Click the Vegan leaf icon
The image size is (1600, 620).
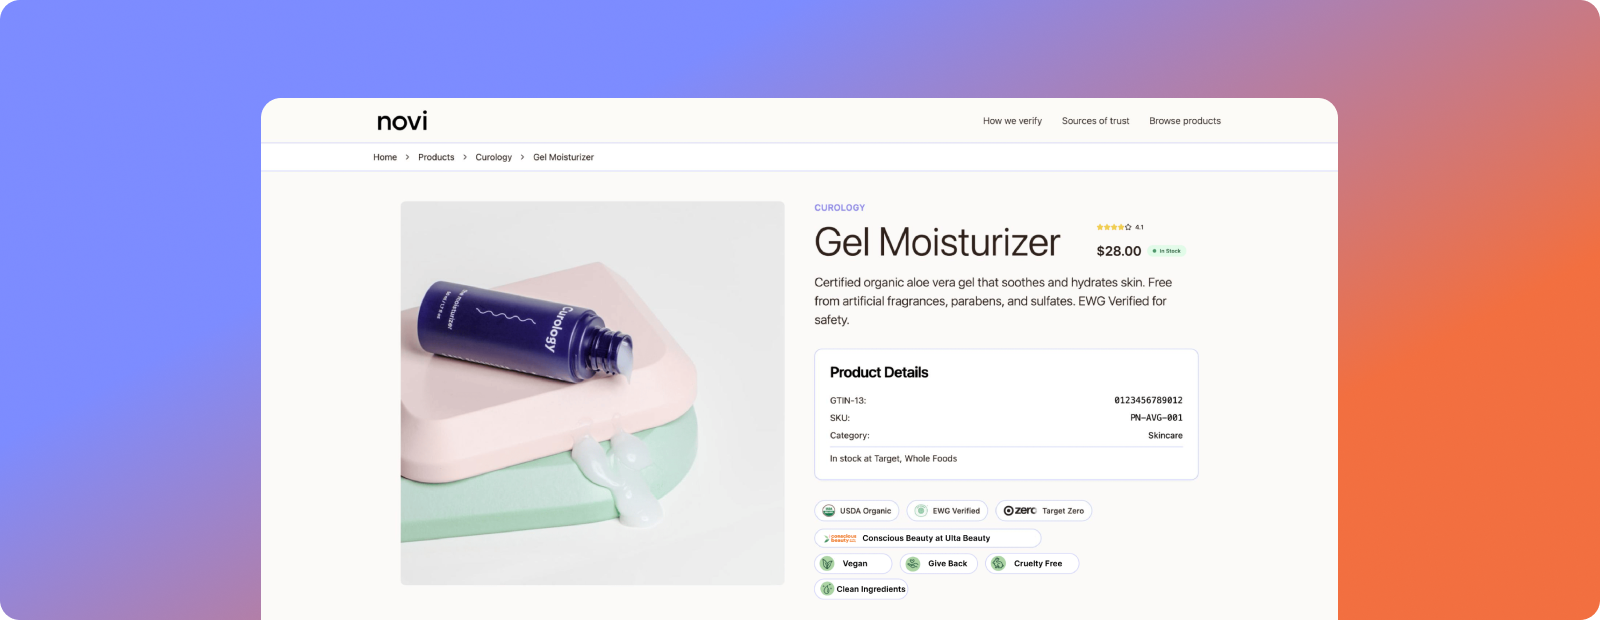pyautogui.click(x=827, y=564)
